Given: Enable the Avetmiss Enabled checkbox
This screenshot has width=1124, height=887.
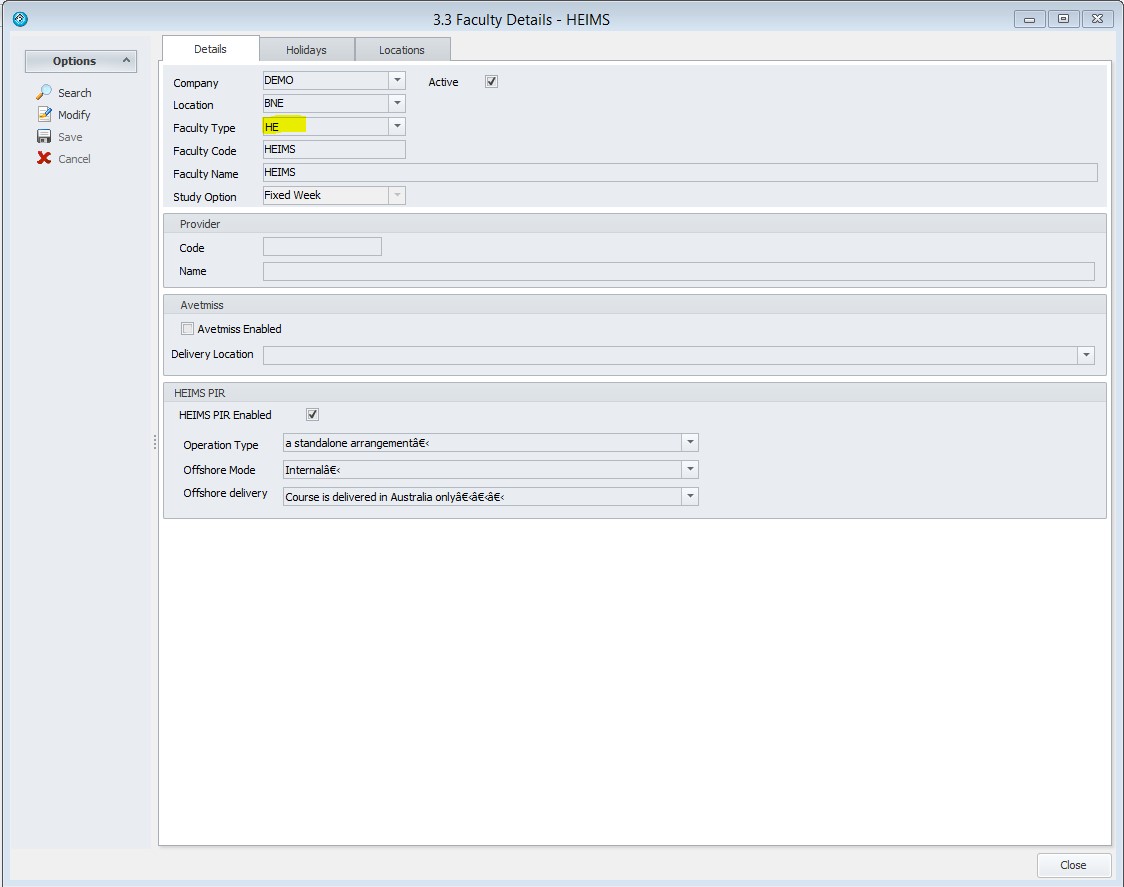Looking at the screenshot, I should (x=187, y=328).
